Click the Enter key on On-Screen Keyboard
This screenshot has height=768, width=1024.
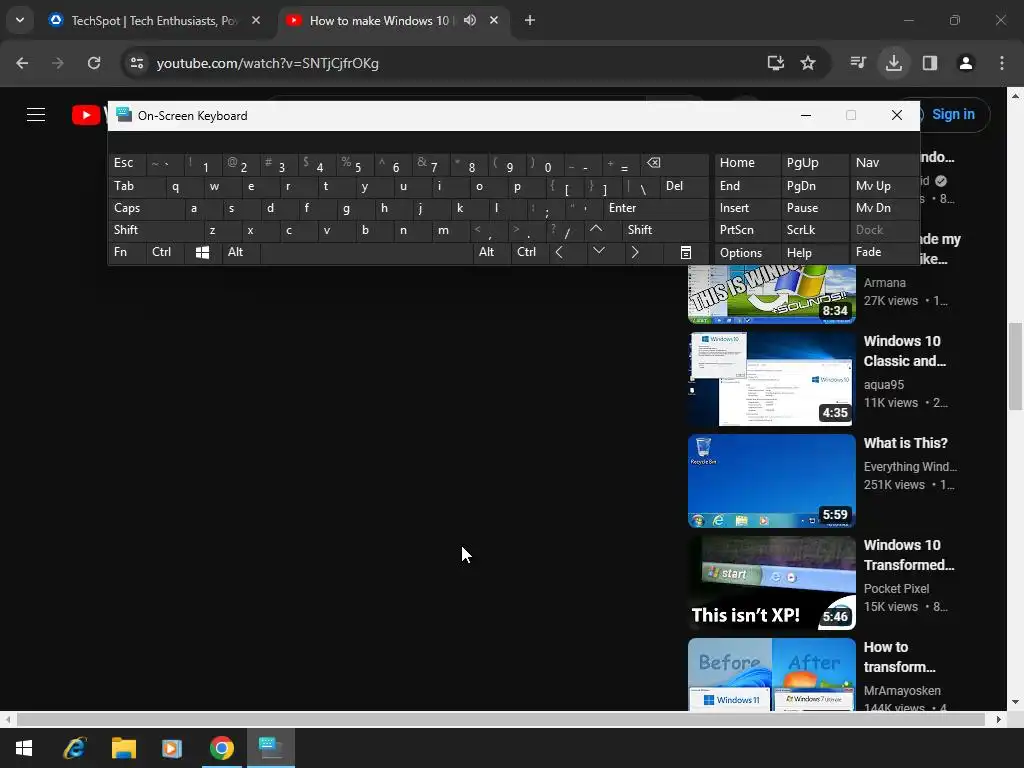coord(656,208)
